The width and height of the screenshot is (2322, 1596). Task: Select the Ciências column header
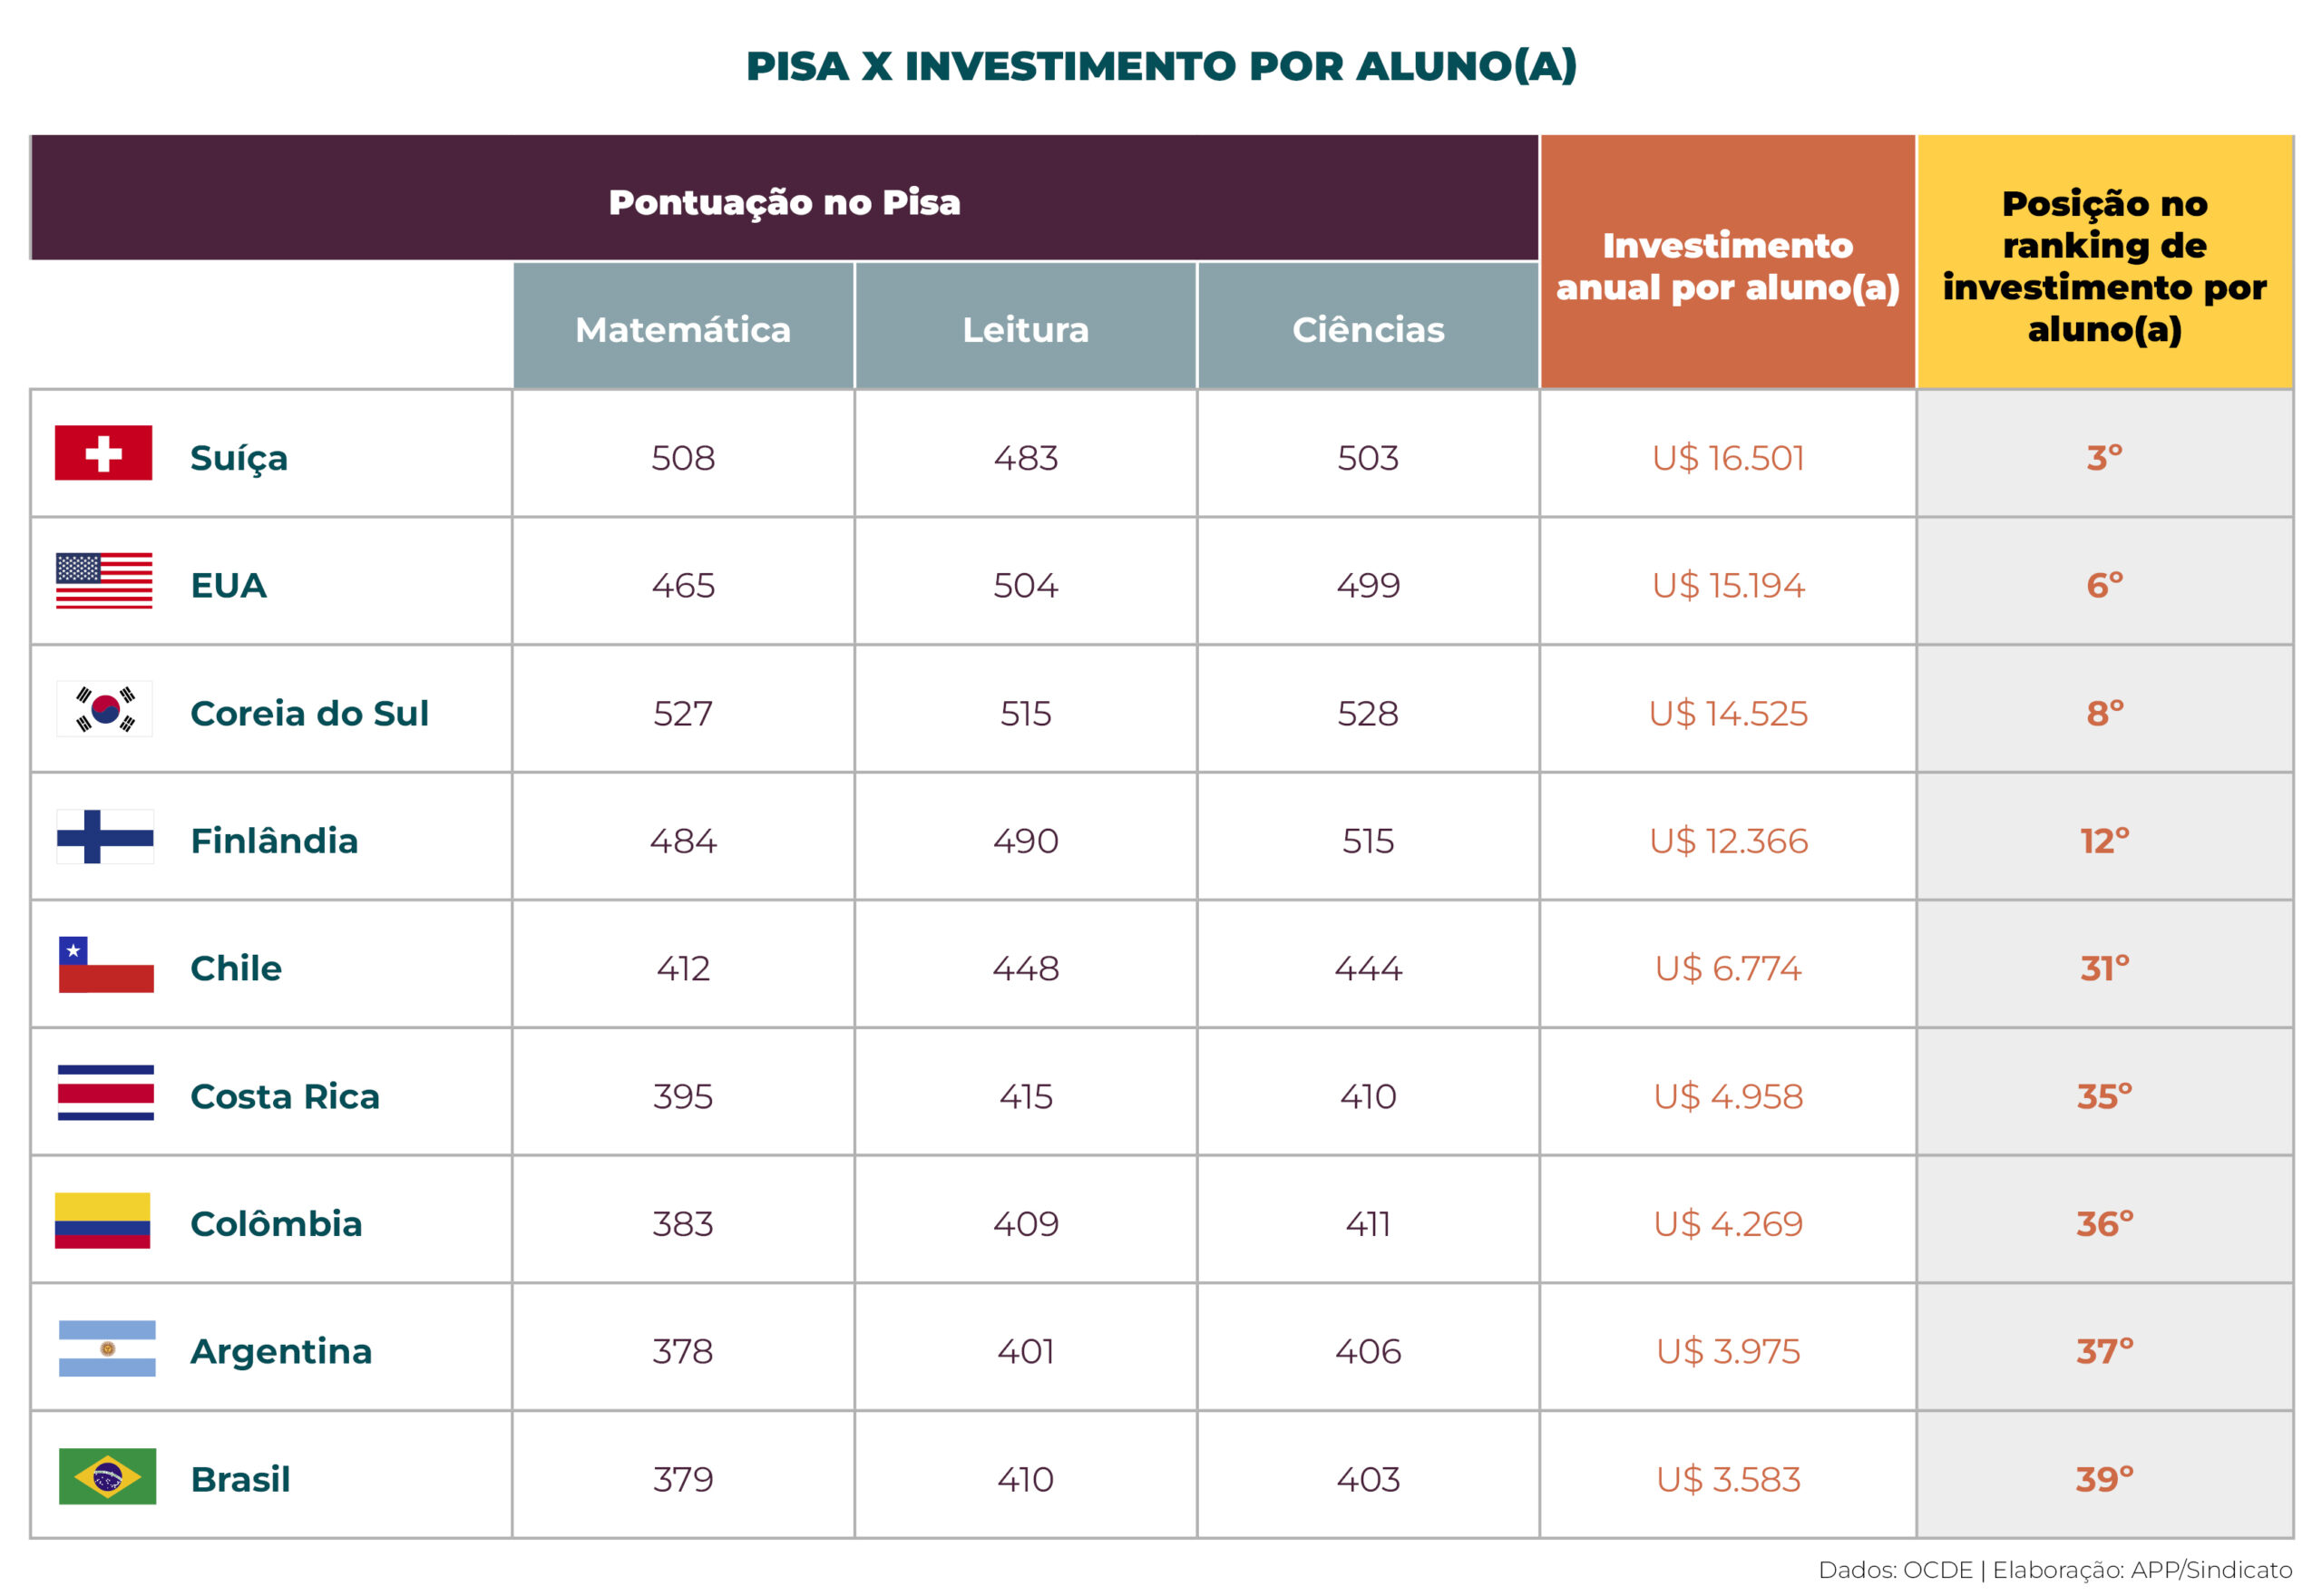(x=1368, y=329)
